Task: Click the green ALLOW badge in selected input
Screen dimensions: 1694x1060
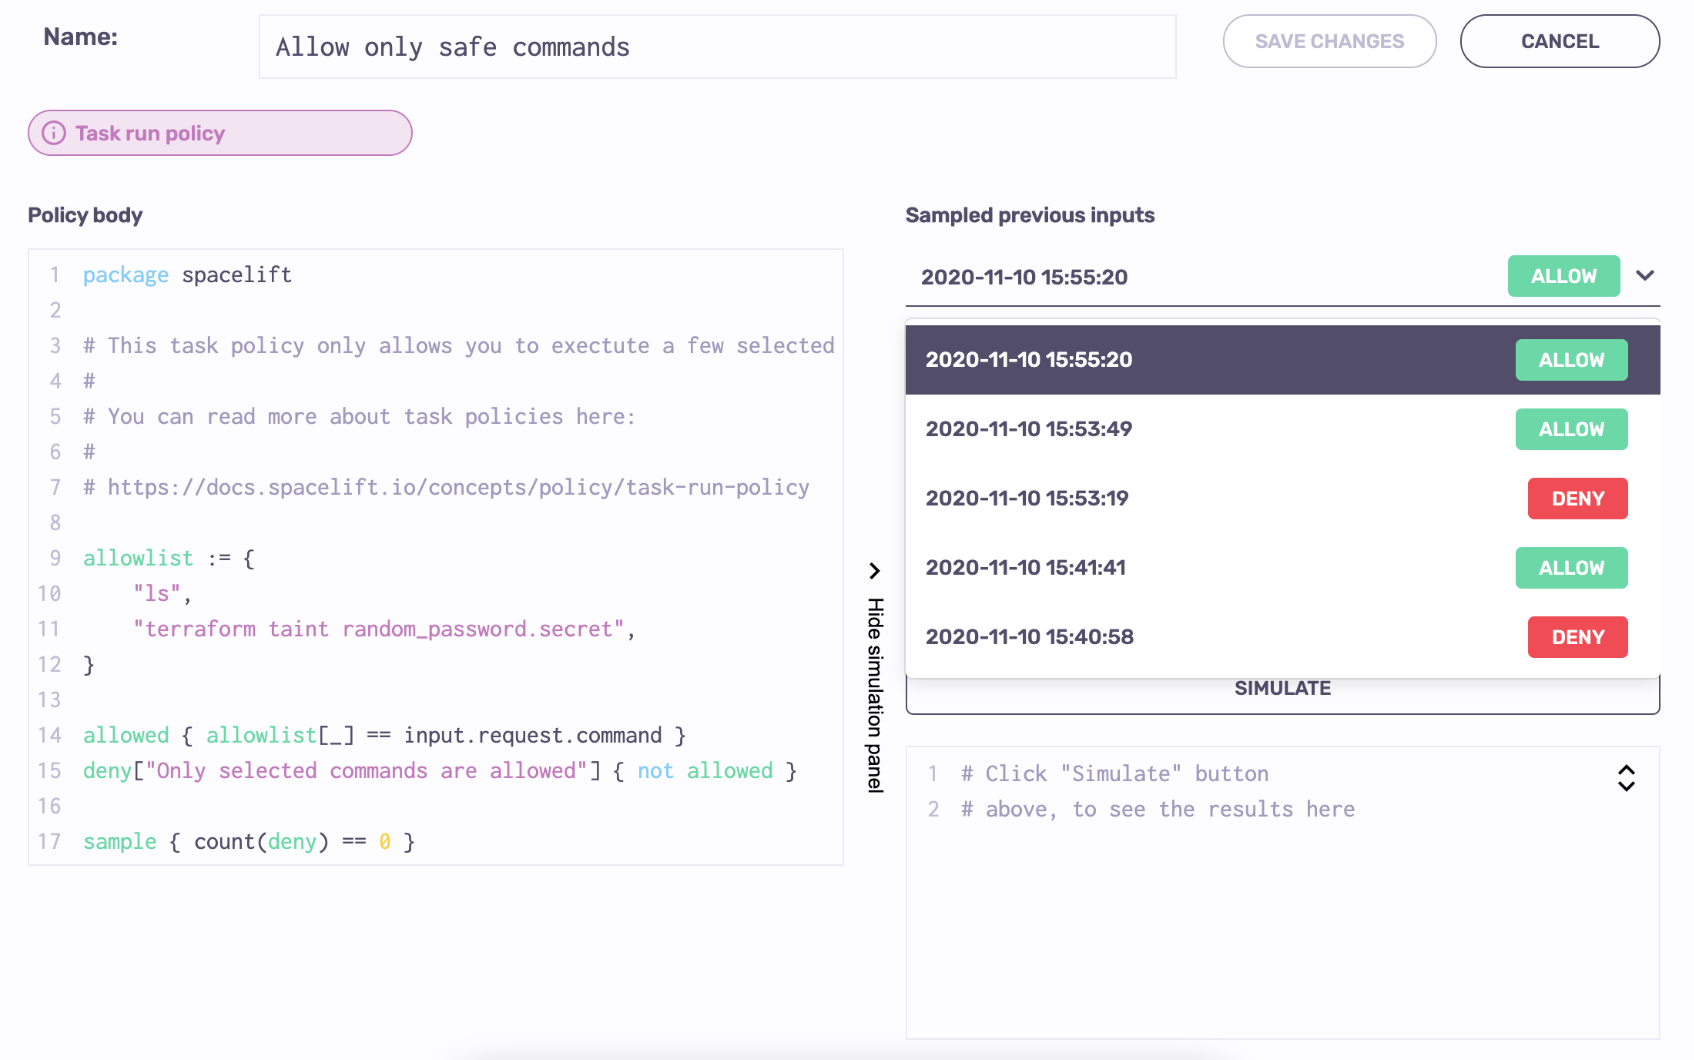Action: tap(1563, 276)
